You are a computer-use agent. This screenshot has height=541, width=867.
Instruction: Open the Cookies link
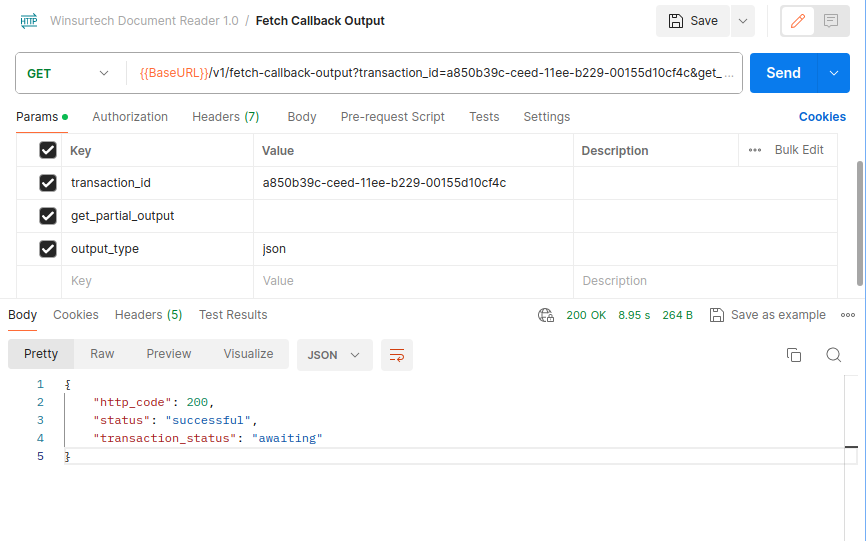tap(822, 117)
